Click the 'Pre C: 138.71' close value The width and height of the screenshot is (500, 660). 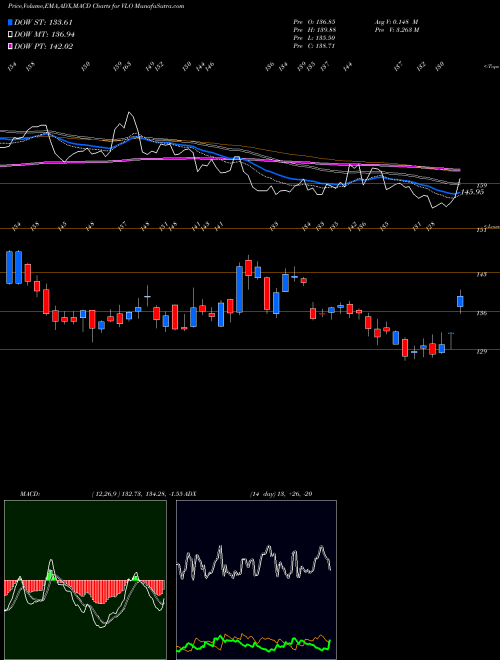(x=314, y=46)
